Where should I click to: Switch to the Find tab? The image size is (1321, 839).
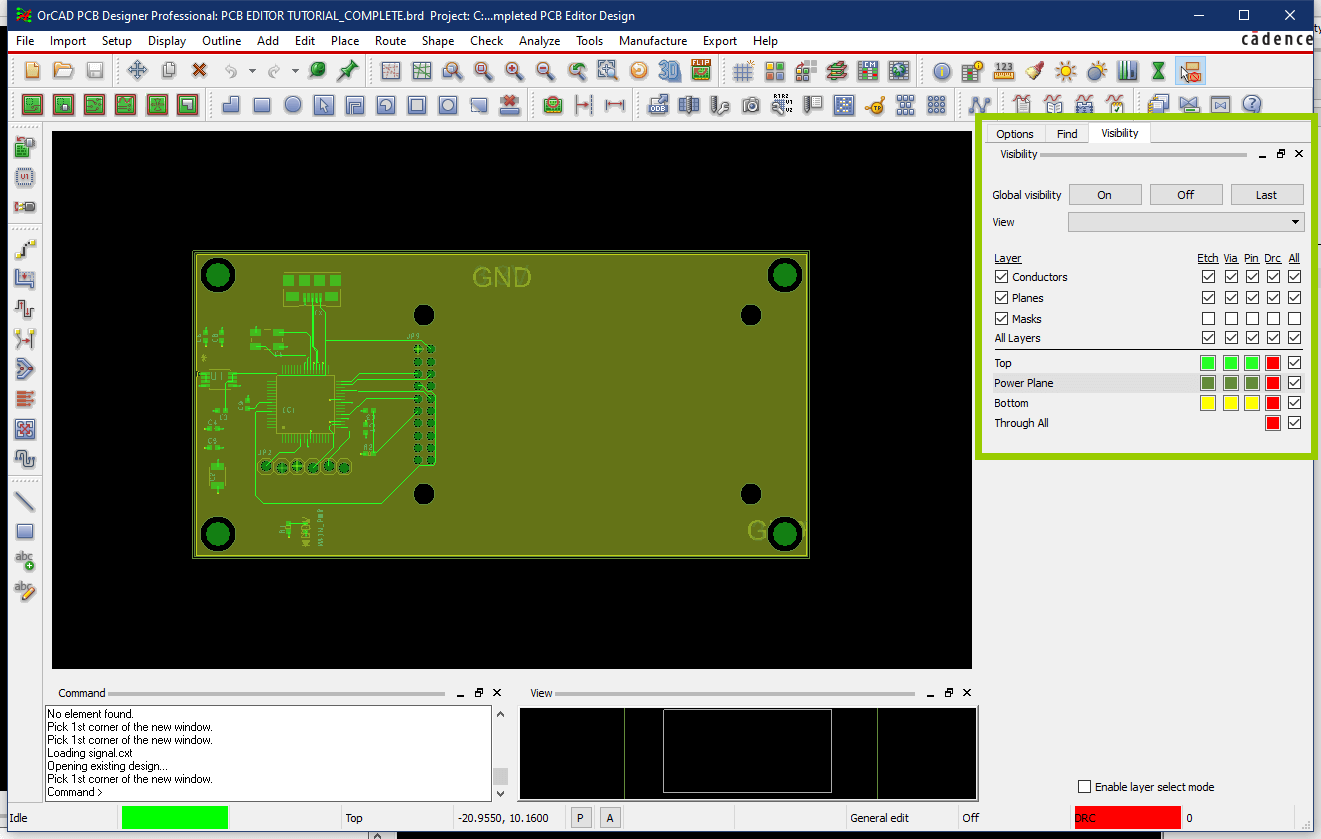pyautogui.click(x=1066, y=133)
